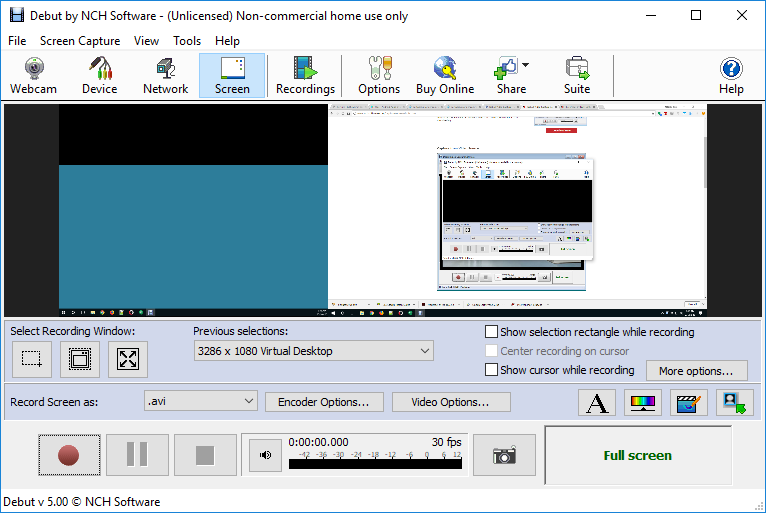
Task: Choose the Network camera source
Action: pyautogui.click(x=166, y=76)
